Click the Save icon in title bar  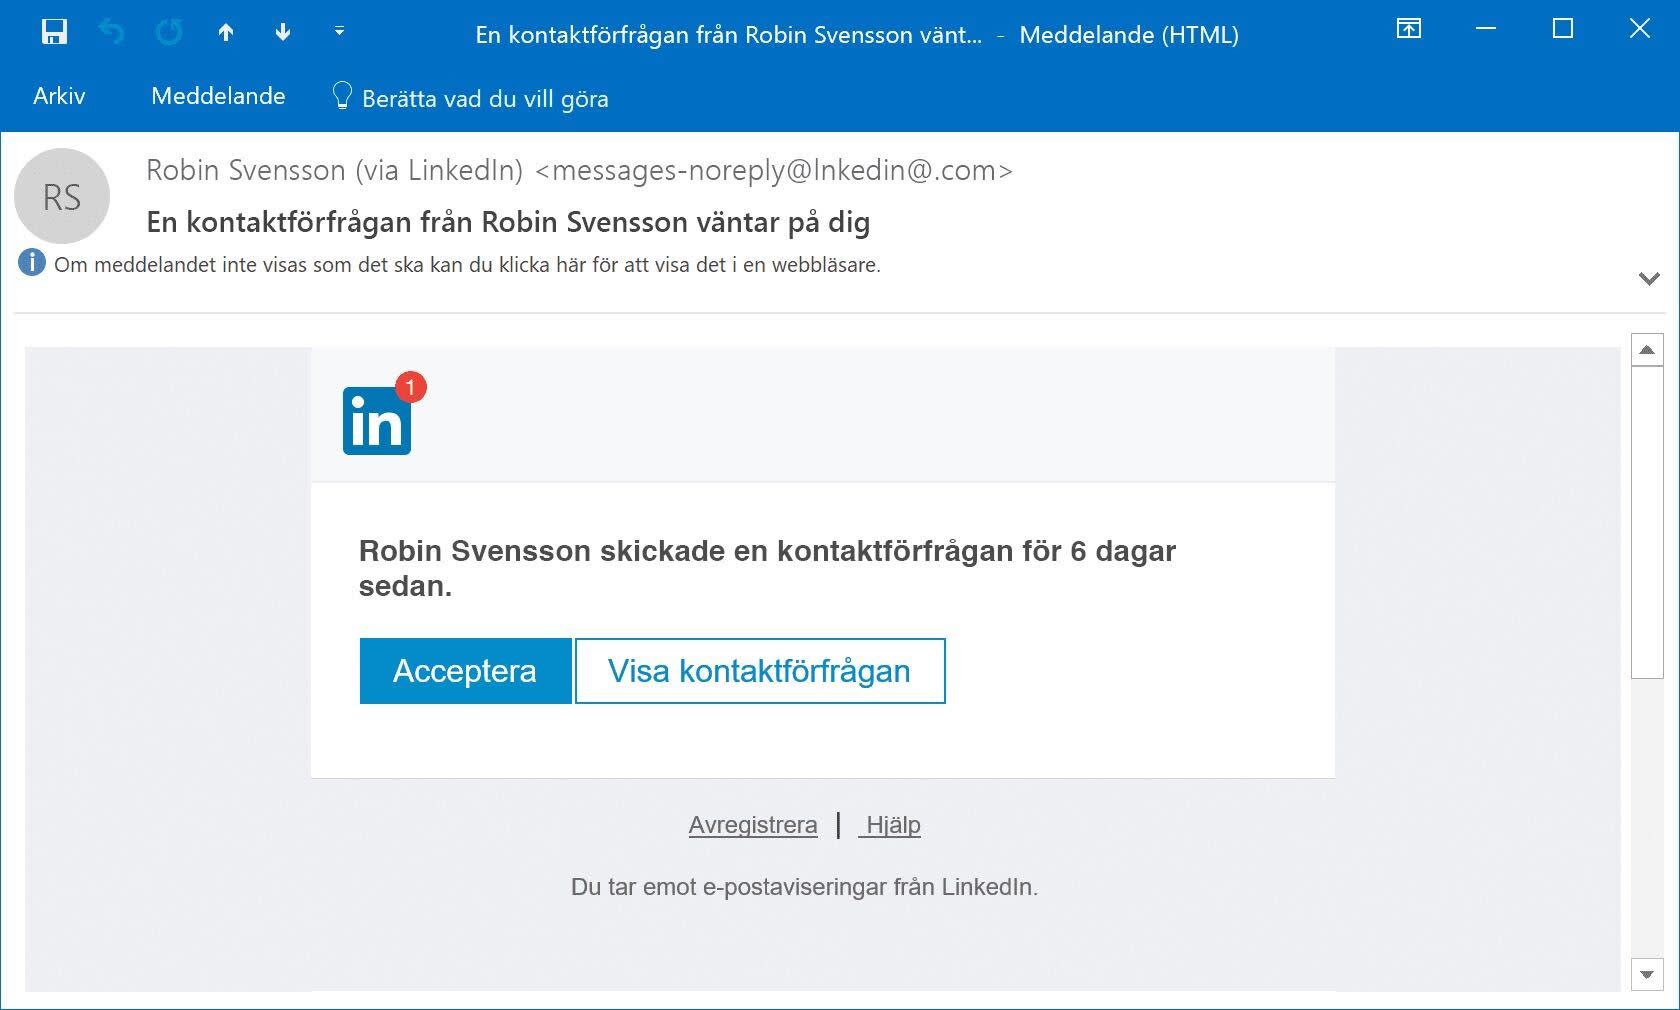pos(54,32)
